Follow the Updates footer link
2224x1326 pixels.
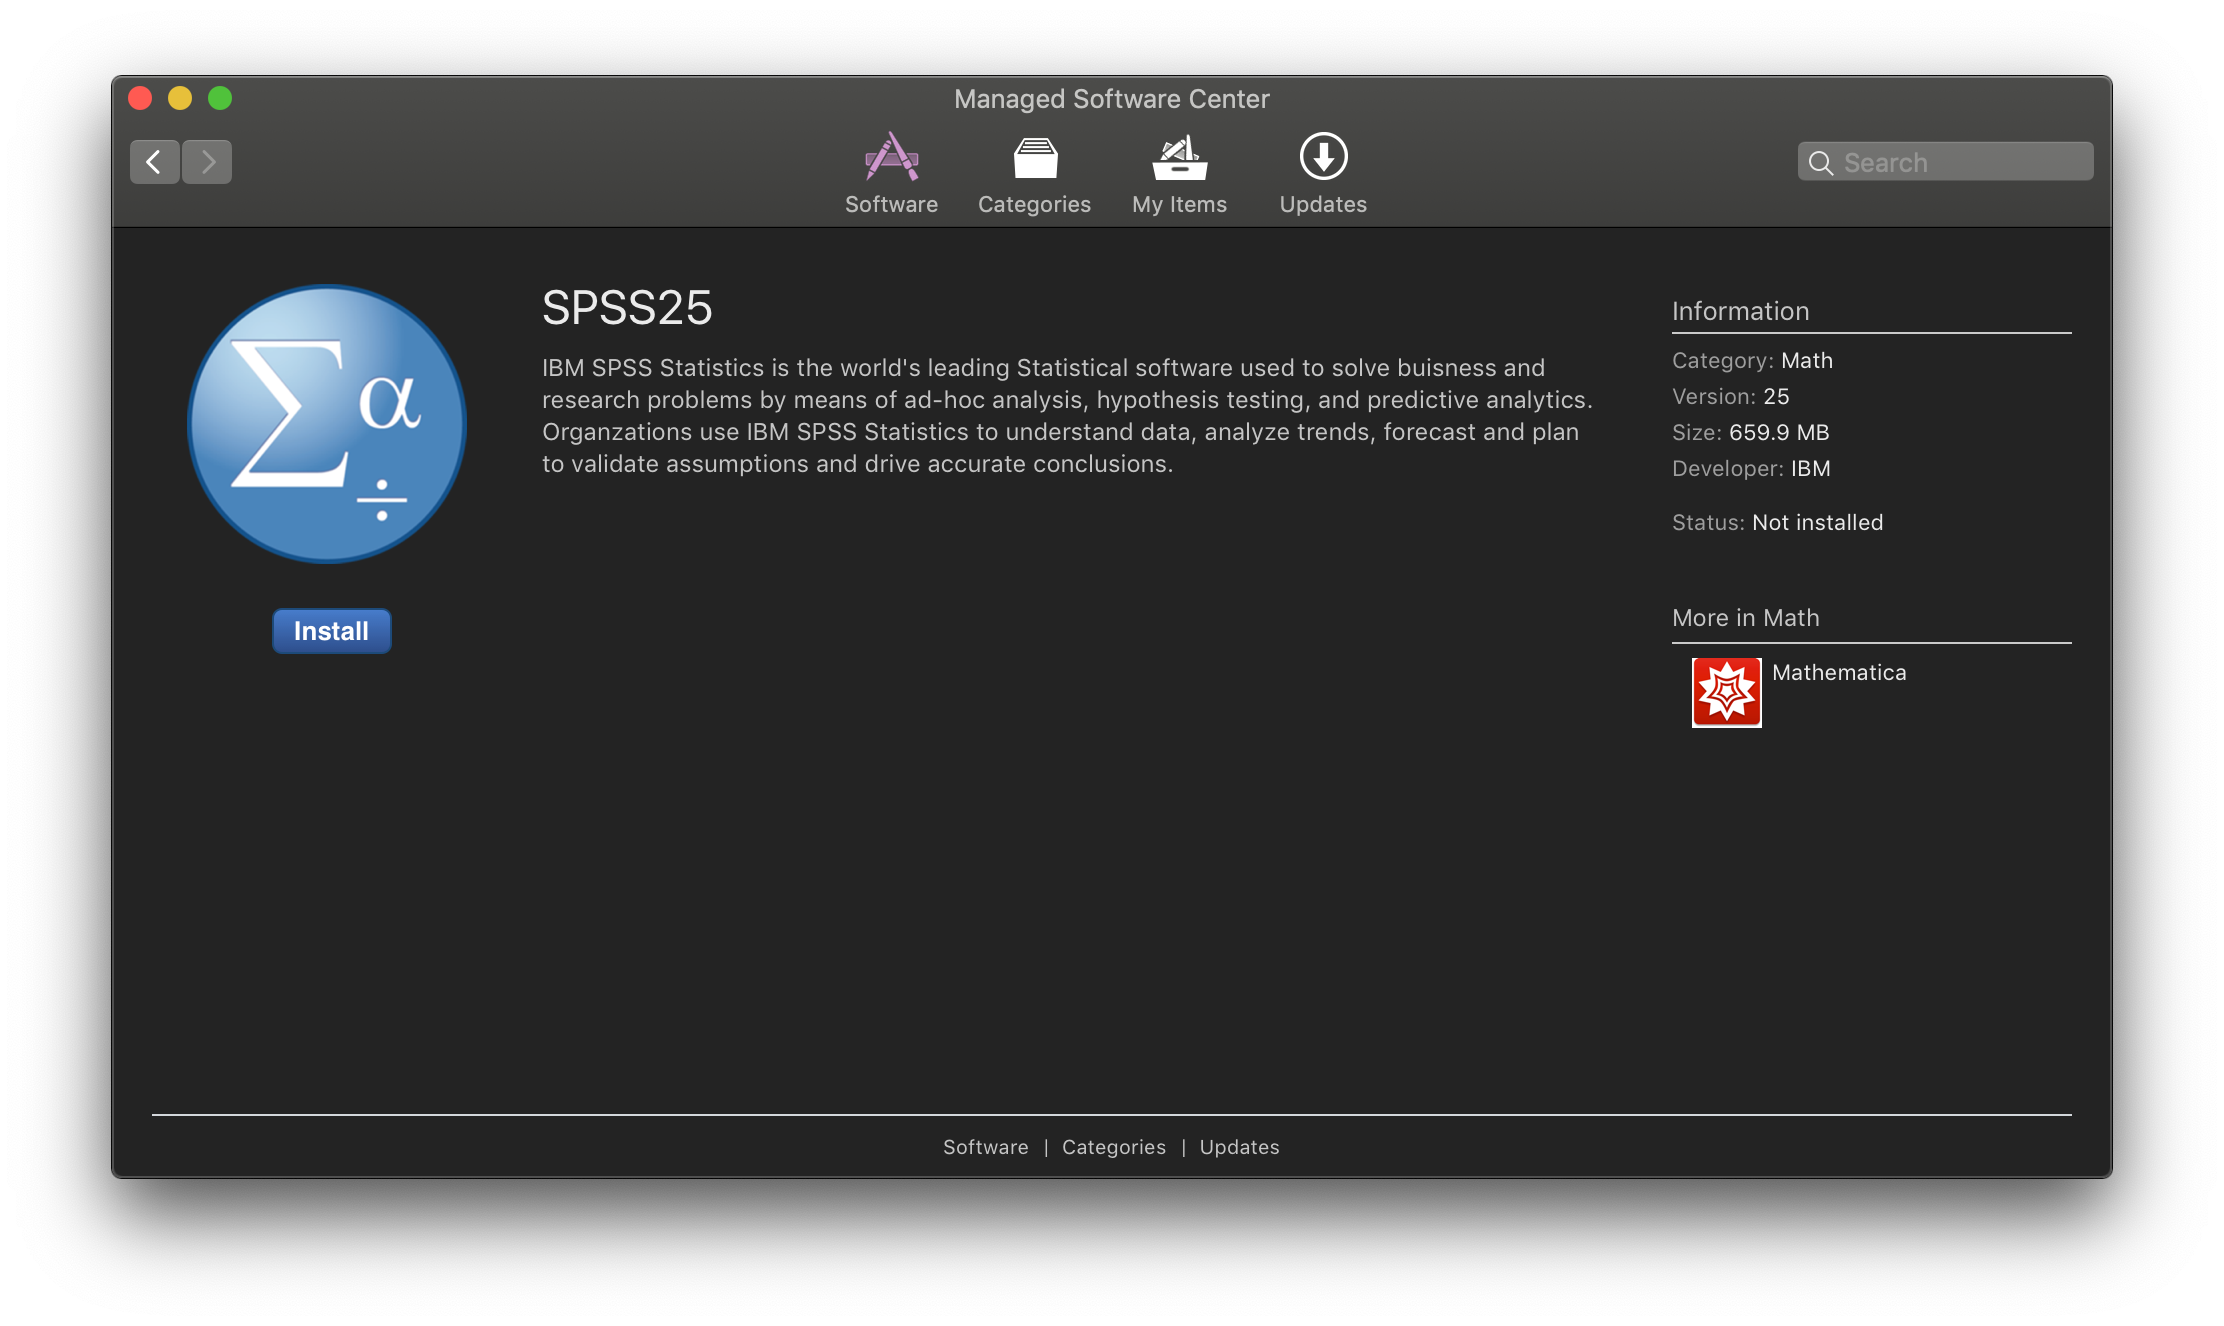click(x=1239, y=1147)
